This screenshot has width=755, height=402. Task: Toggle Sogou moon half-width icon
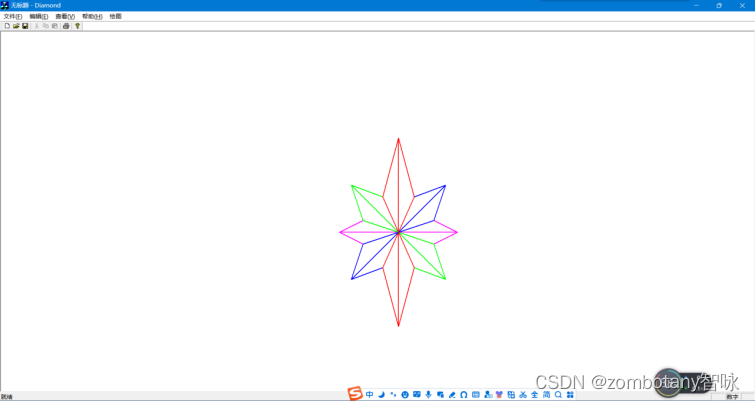click(381, 395)
